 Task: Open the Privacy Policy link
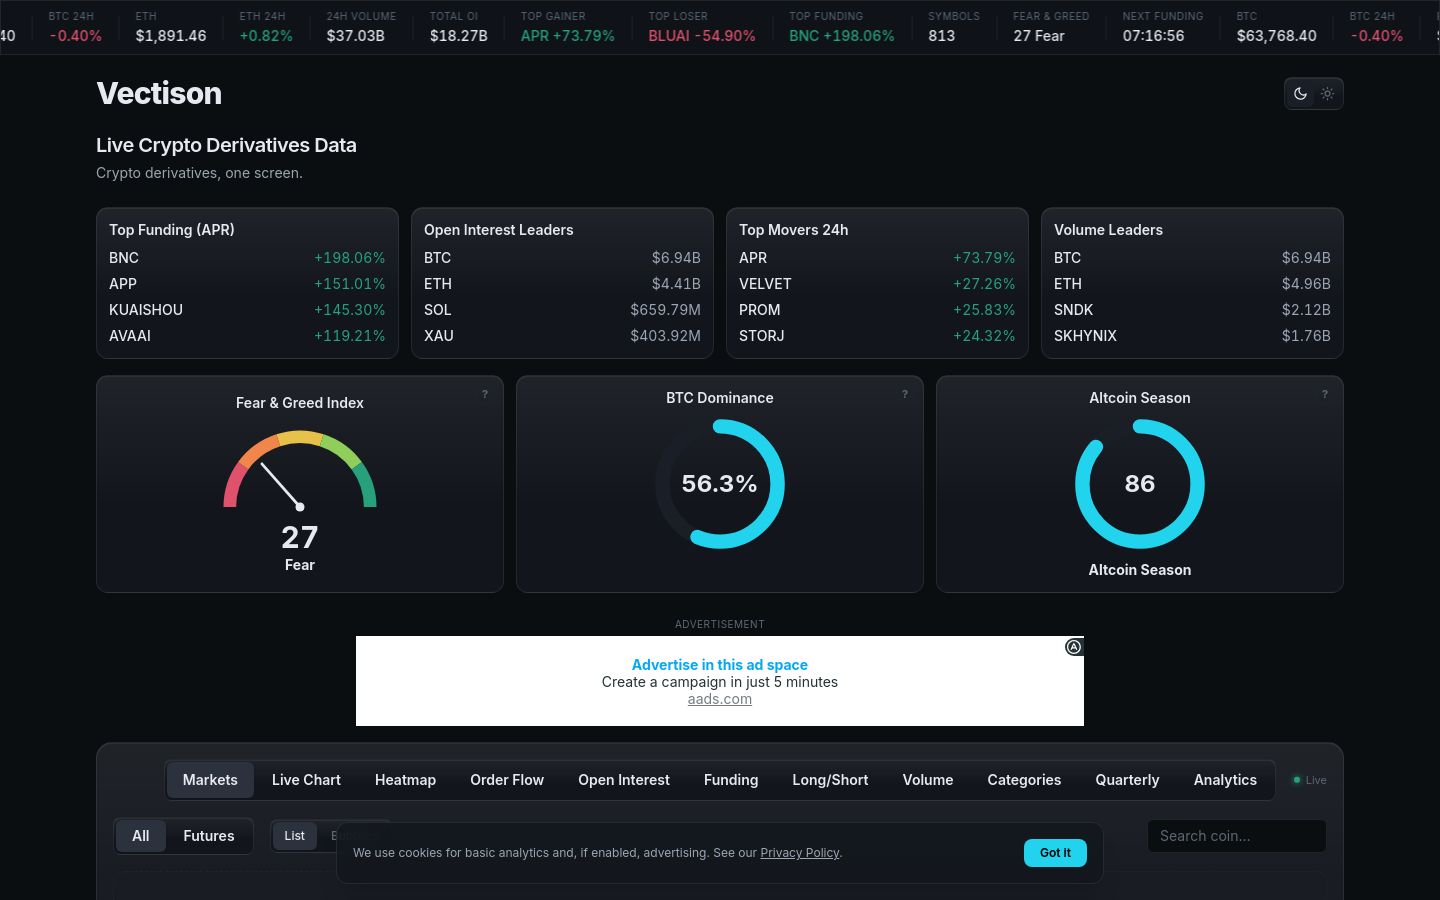(799, 853)
